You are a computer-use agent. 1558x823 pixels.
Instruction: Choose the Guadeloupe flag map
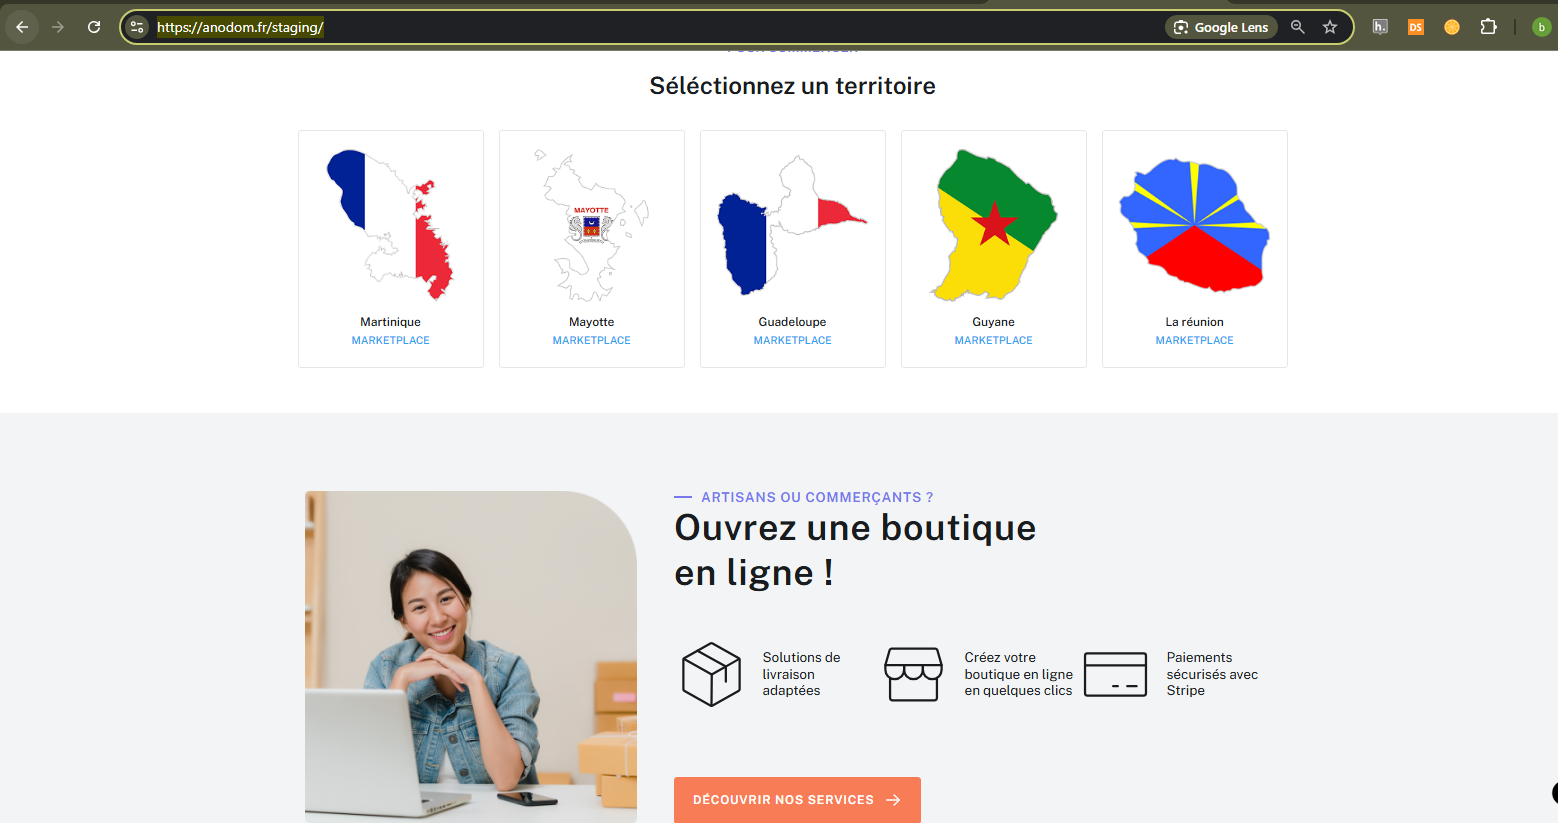792,225
